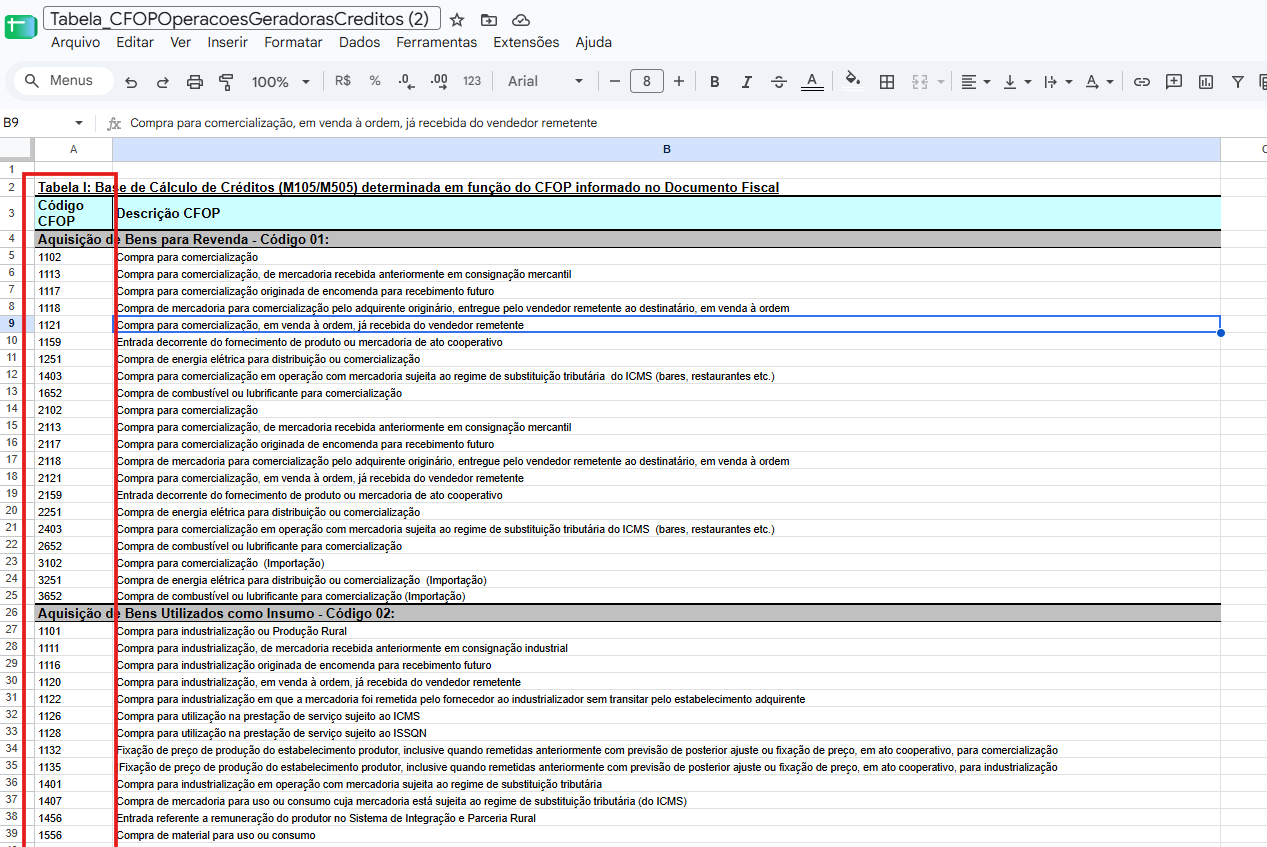Format as currency with R$ button
Viewport: 1267px width, 847px height.
pos(343,81)
